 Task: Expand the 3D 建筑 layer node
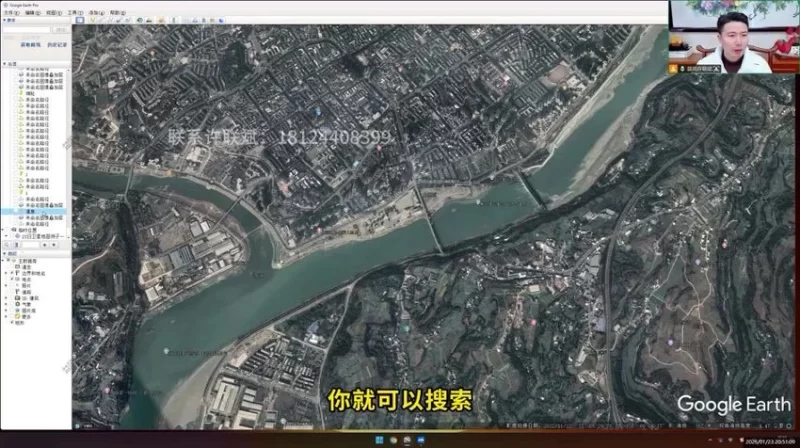pyautogui.click(x=6, y=298)
